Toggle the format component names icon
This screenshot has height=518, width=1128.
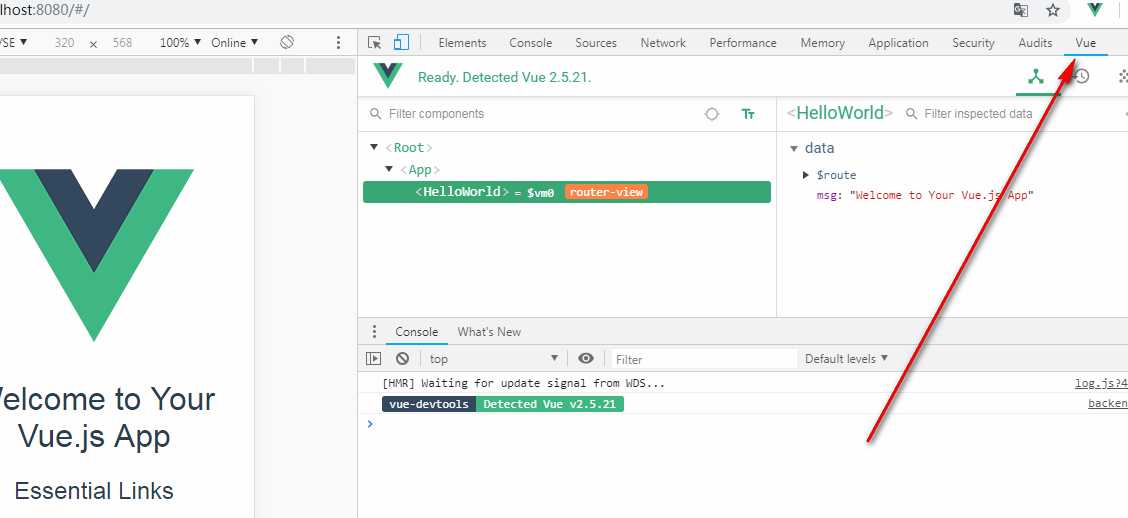click(x=748, y=114)
